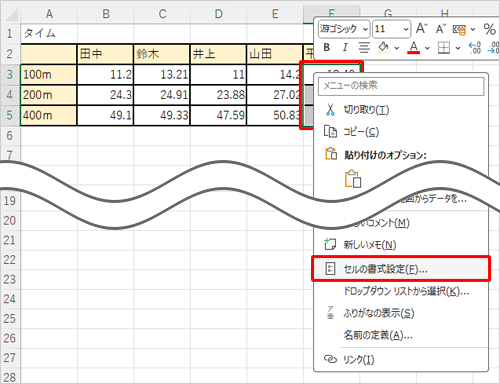Screen dimensions: 500x384
Task: Click the text alignment icon
Action: (364, 48)
